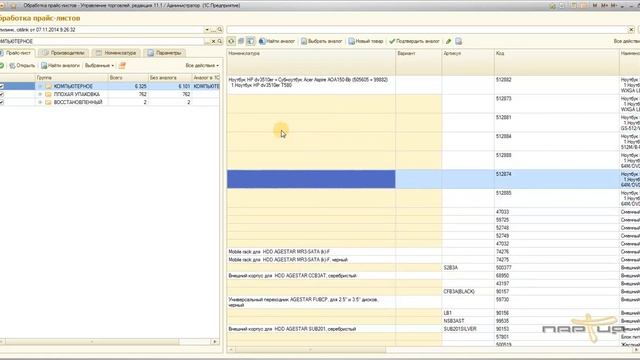Screen dimensions: 640x360
Task: Click 'Код' column header
Action: click(557, 62)
